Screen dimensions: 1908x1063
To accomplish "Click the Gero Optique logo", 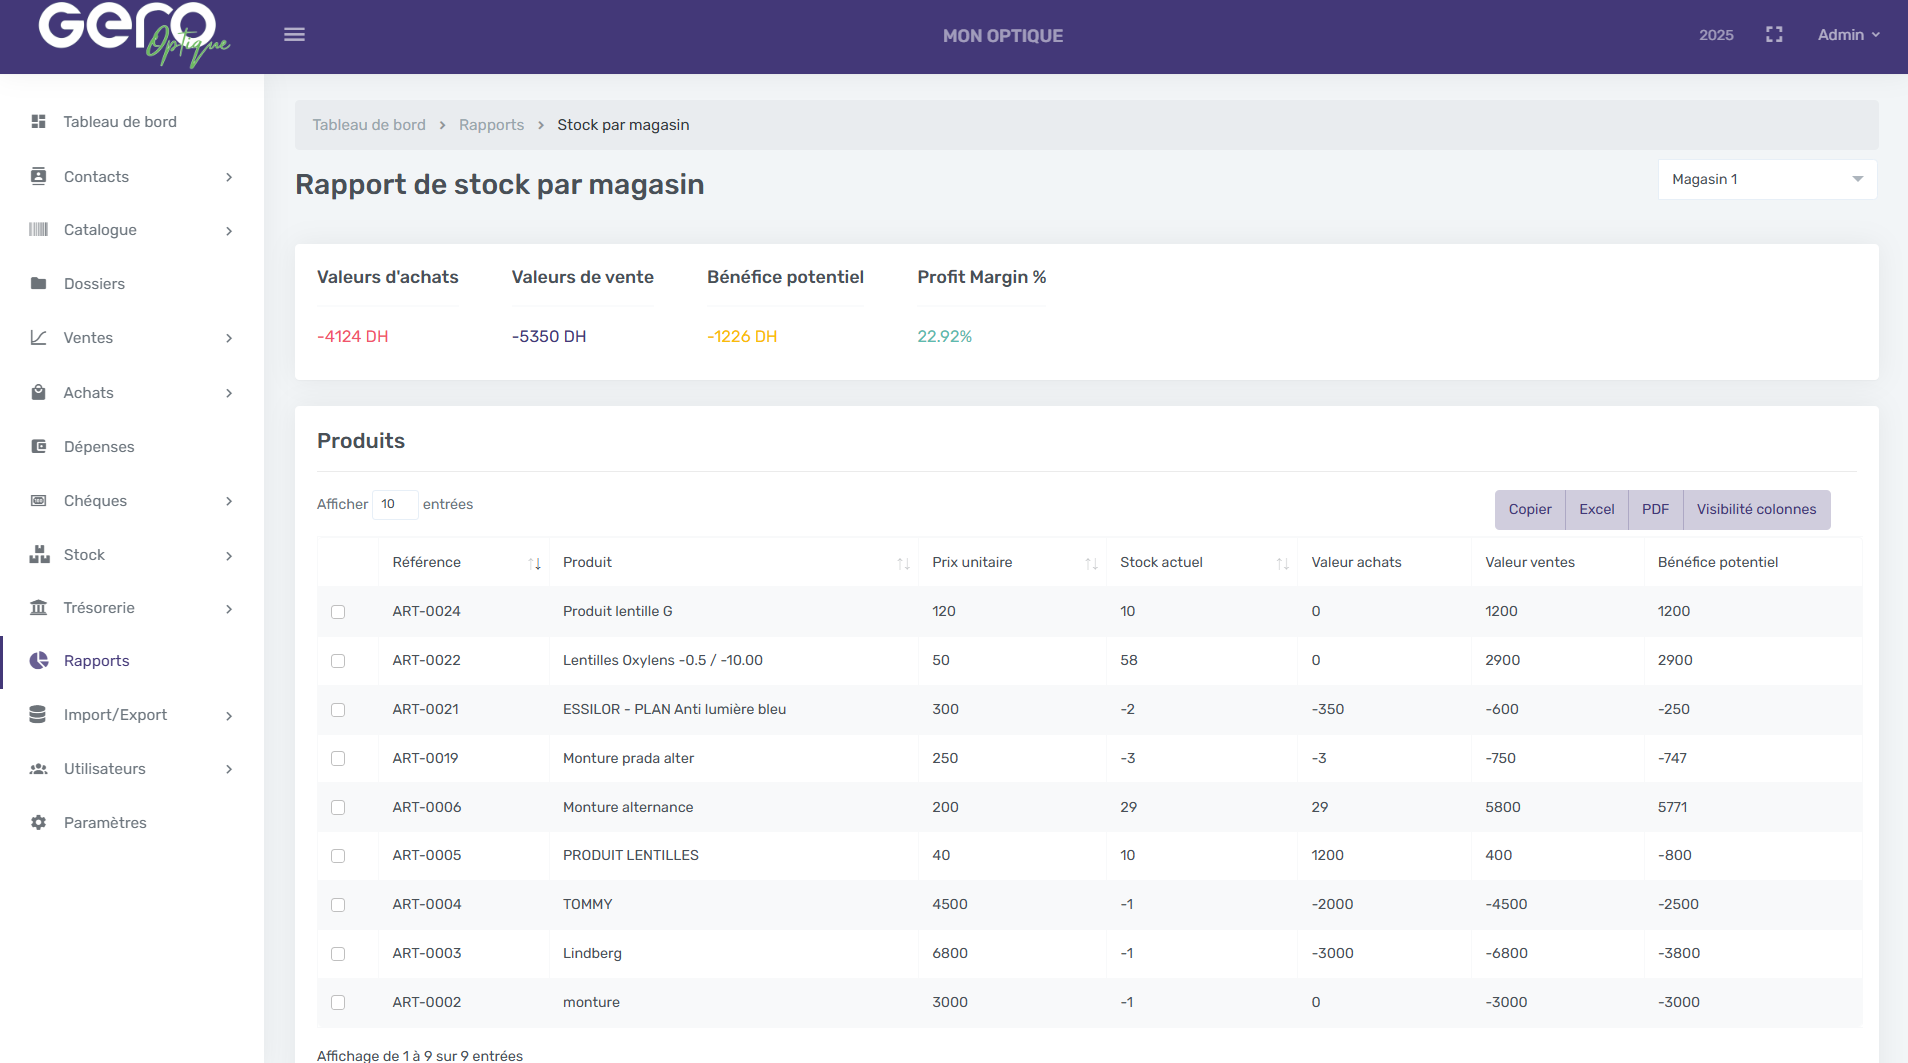I will click(x=133, y=33).
